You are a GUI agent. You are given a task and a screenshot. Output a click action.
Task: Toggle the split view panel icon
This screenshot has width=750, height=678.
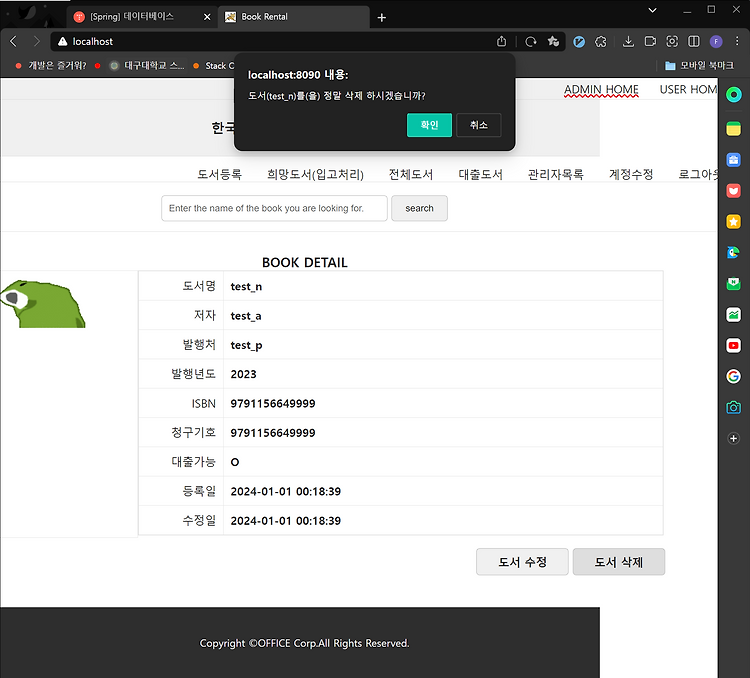tap(694, 42)
